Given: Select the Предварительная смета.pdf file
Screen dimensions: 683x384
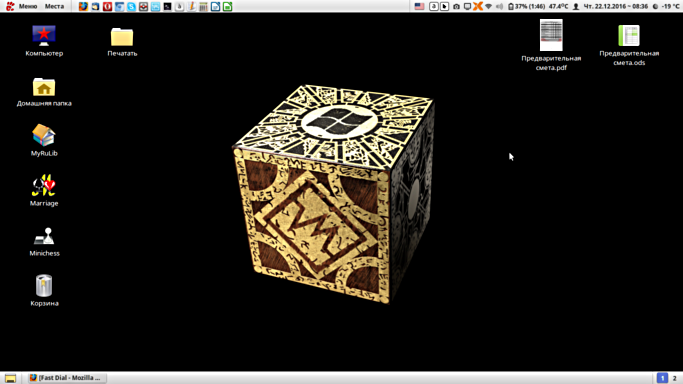Looking at the screenshot, I should [x=551, y=45].
